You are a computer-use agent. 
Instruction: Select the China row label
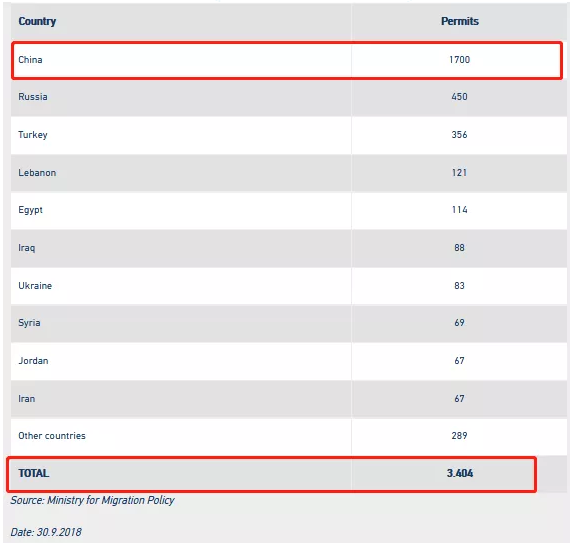click(x=30, y=60)
